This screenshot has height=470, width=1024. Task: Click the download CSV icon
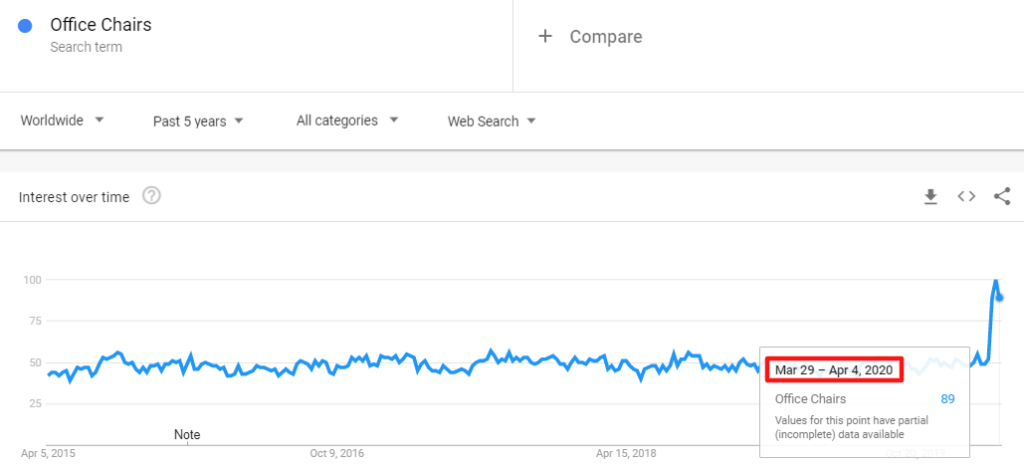tap(930, 197)
